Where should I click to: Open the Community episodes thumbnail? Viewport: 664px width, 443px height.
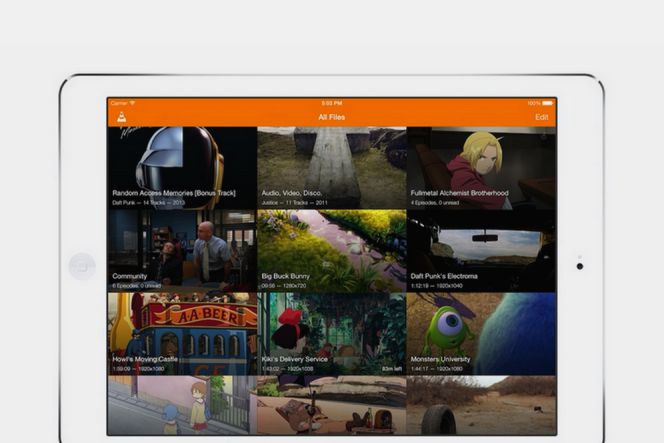point(182,251)
